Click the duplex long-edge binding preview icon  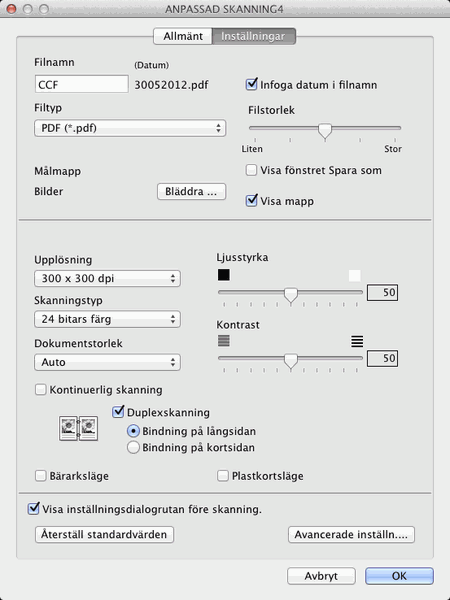click(78, 428)
